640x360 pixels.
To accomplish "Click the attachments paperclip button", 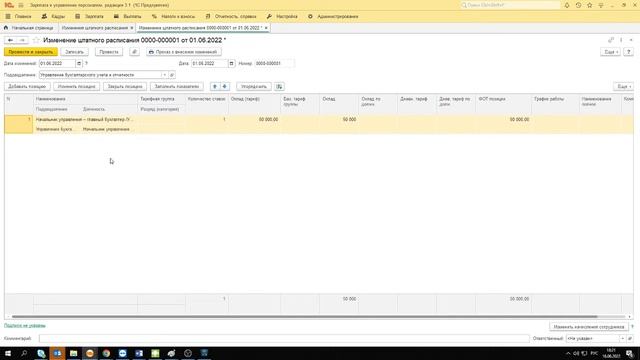I will pyautogui.click(x=134, y=52).
